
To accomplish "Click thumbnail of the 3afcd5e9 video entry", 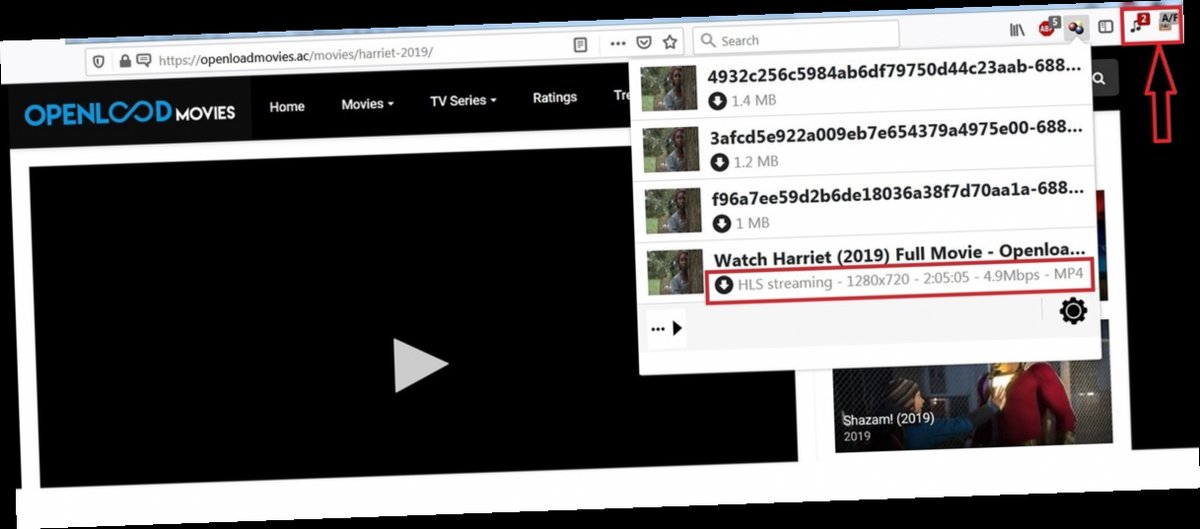I will (x=671, y=149).
